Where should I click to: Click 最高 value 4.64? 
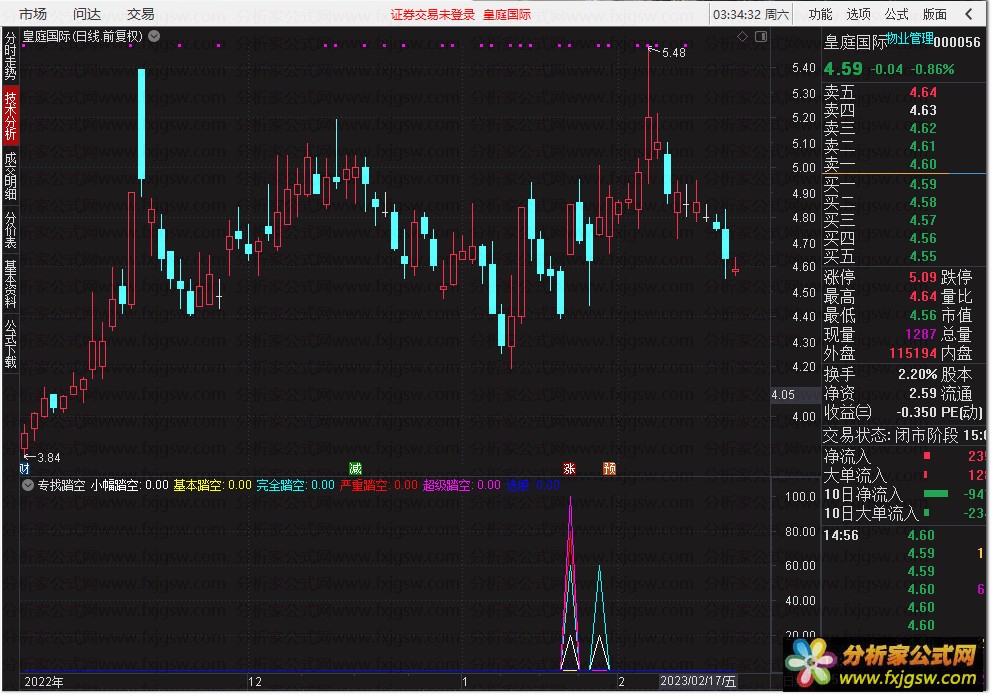[922, 296]
